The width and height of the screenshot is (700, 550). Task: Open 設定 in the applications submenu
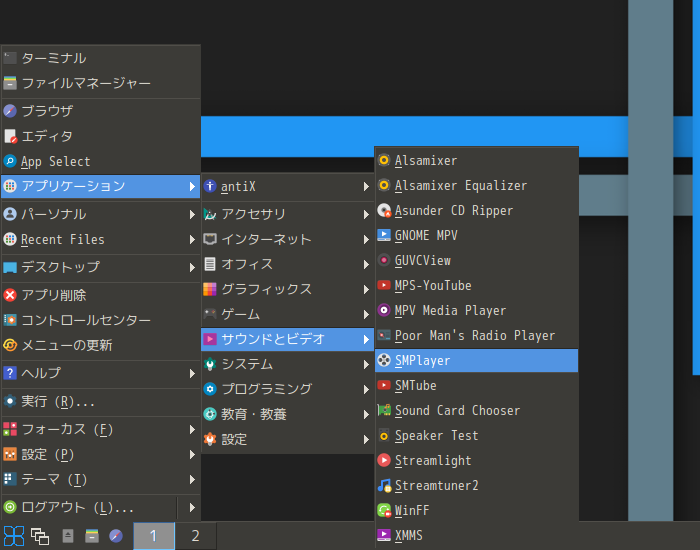[x=288, y=439]
